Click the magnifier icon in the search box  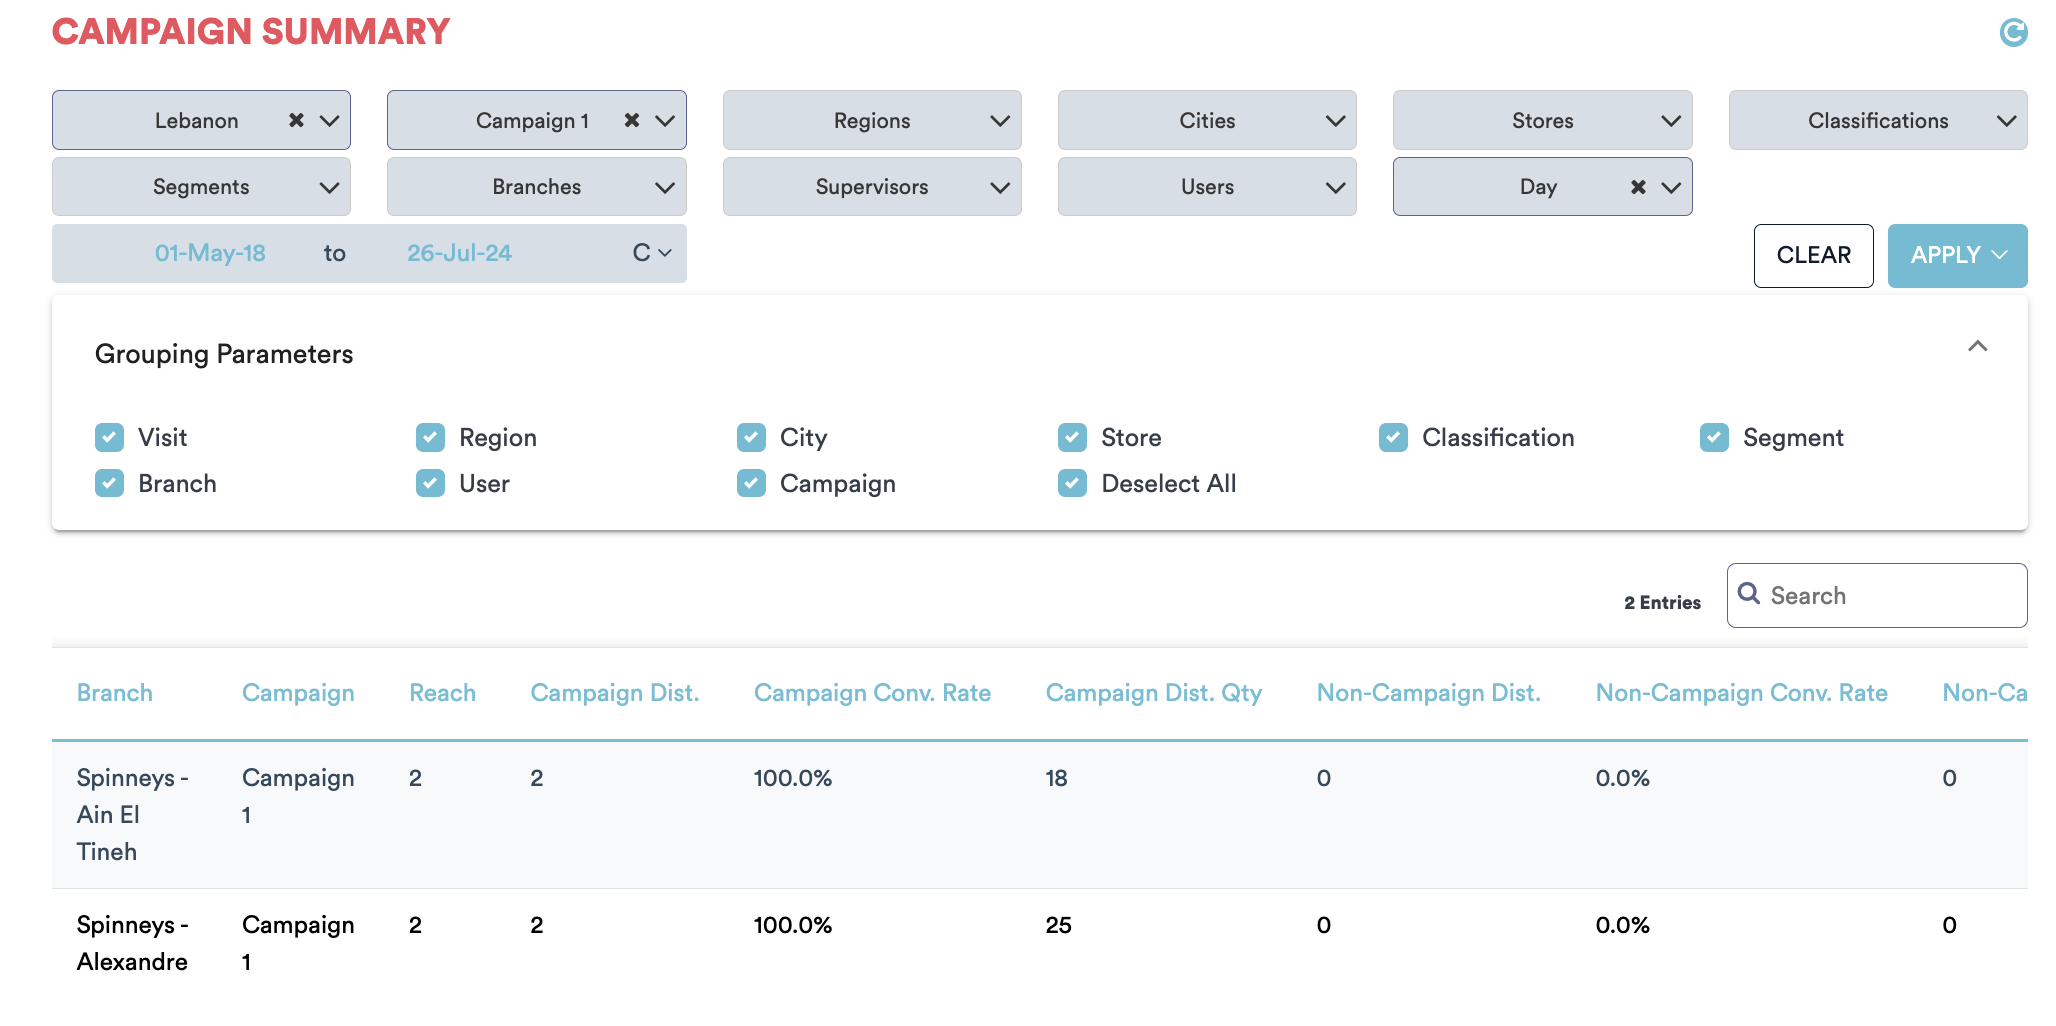coord(1749,594)
